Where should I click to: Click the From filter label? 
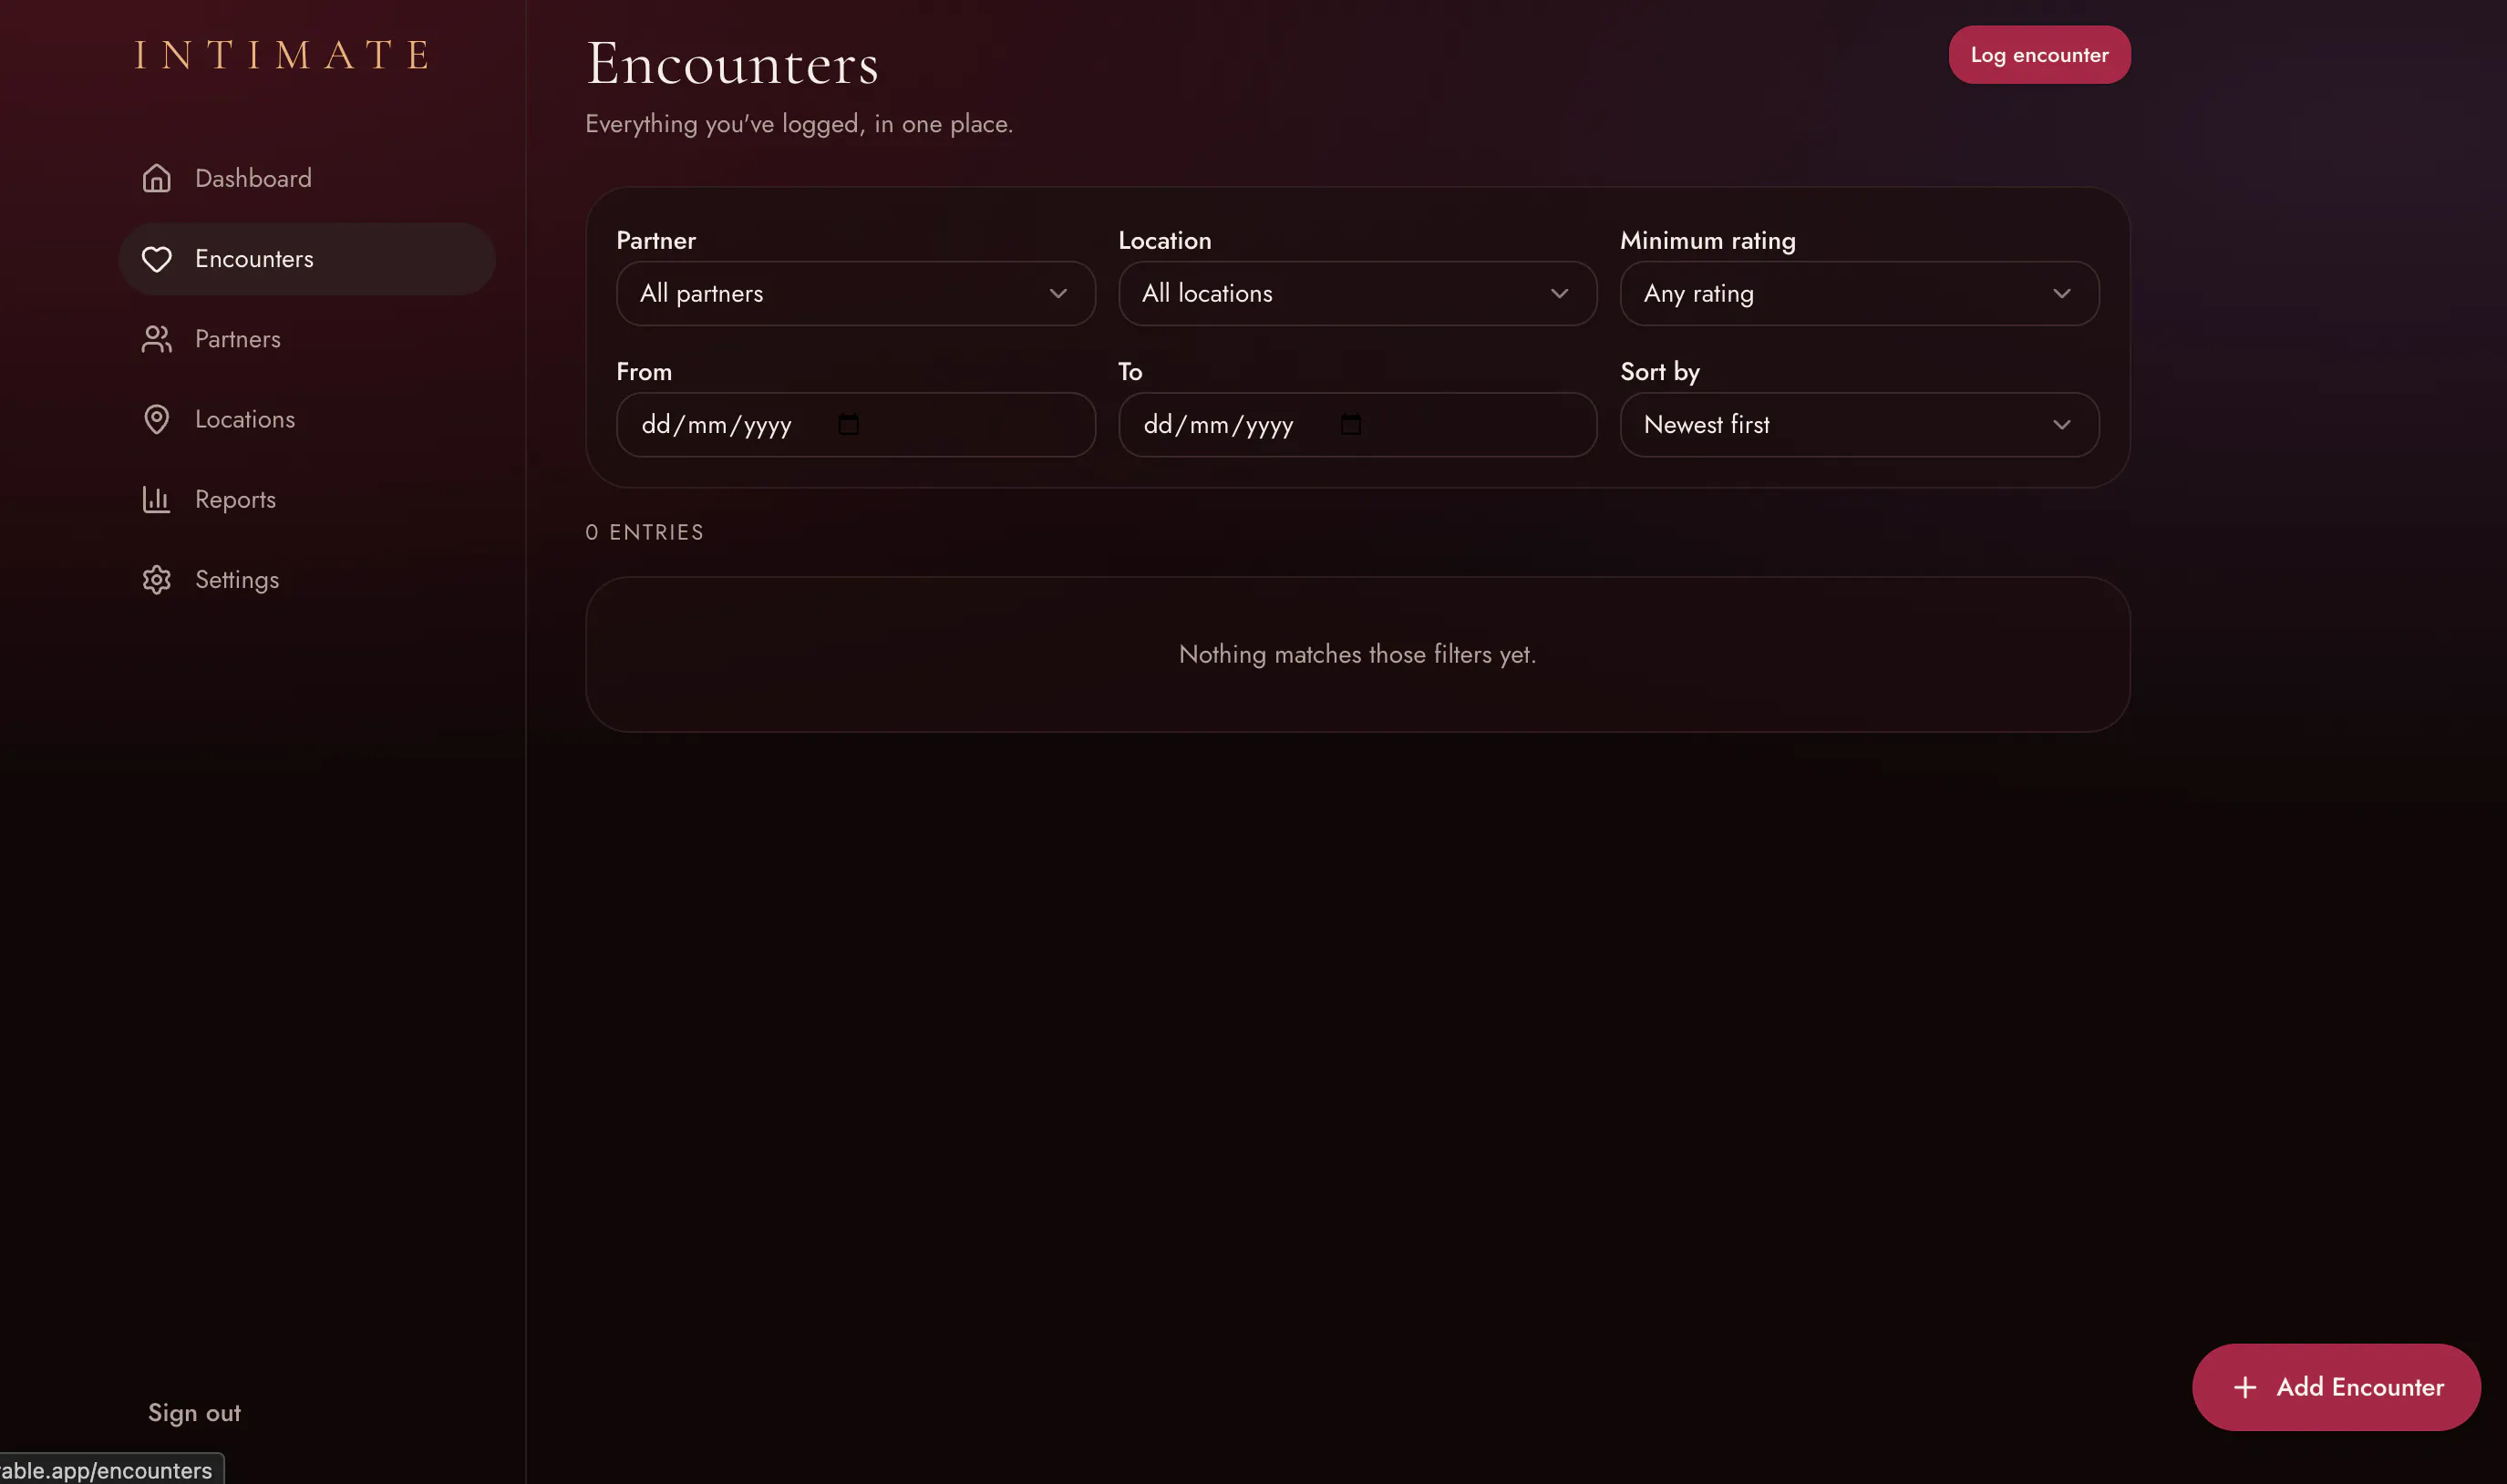click(643, 372)
